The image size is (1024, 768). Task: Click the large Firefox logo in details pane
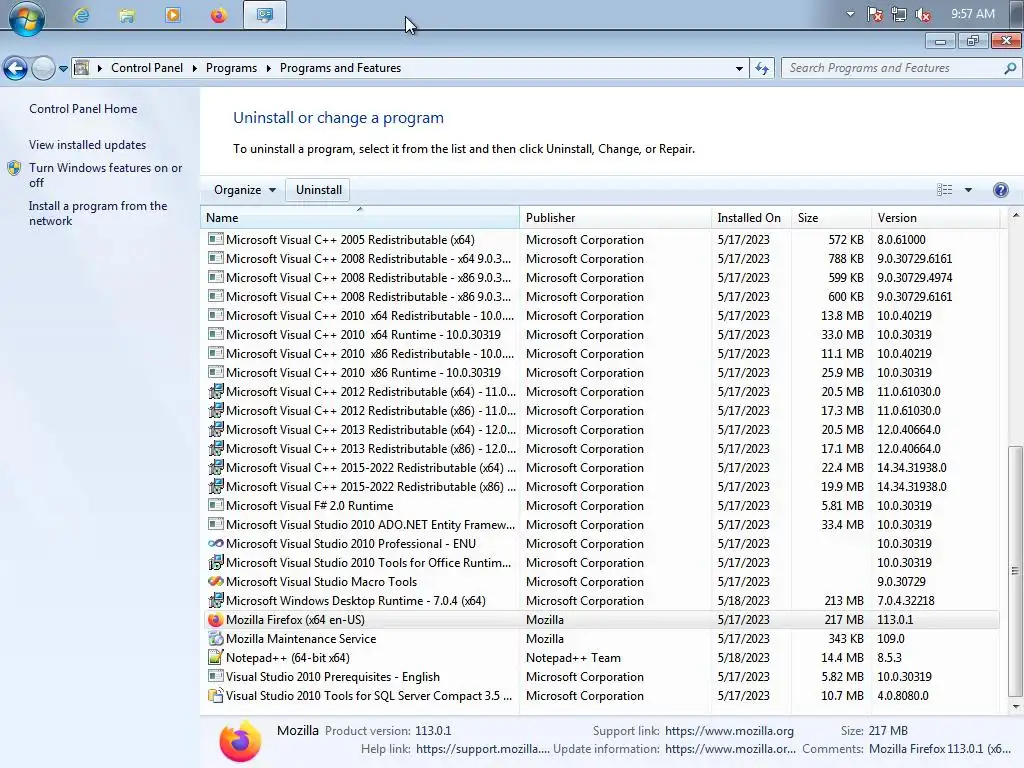tap(240, 741)
